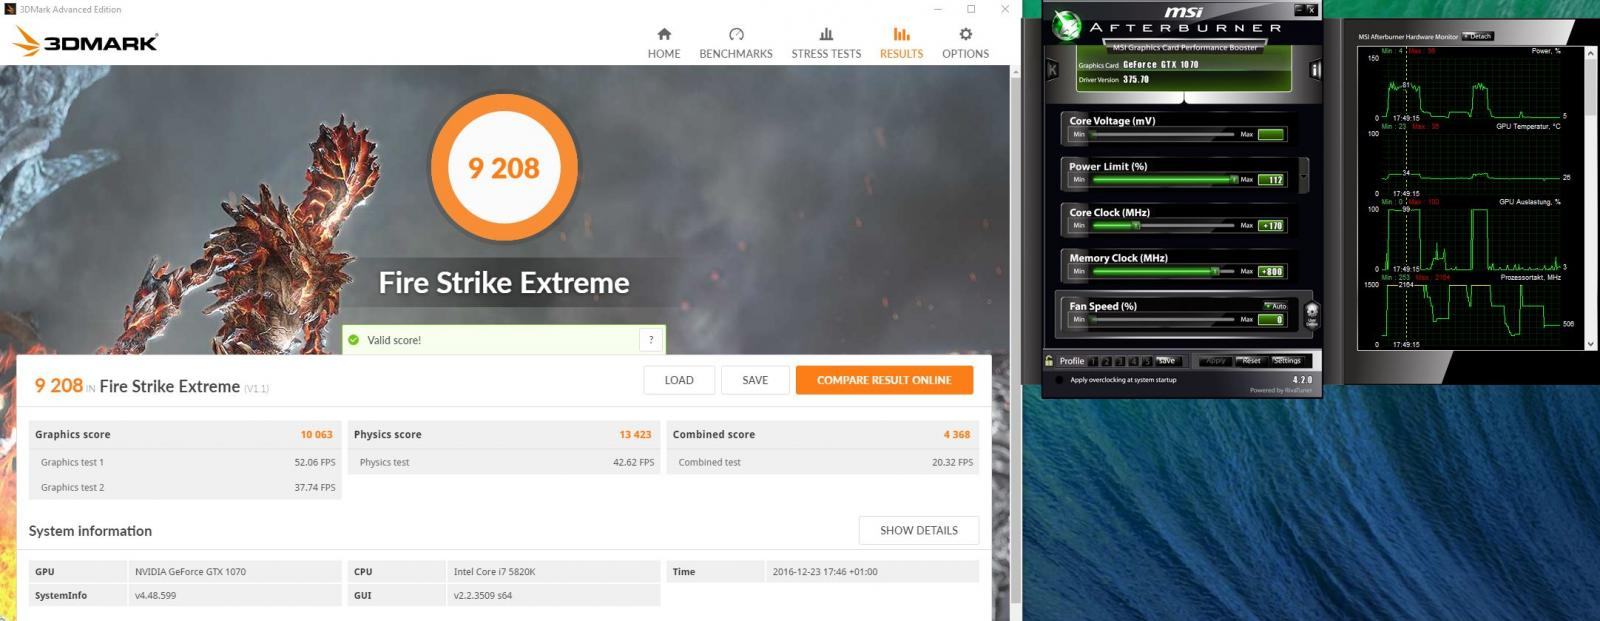Select Afterburner profile slot 3
The height and width of the screenshot is (621, 1600).
pyautogui.click(x=1120, y=361)
